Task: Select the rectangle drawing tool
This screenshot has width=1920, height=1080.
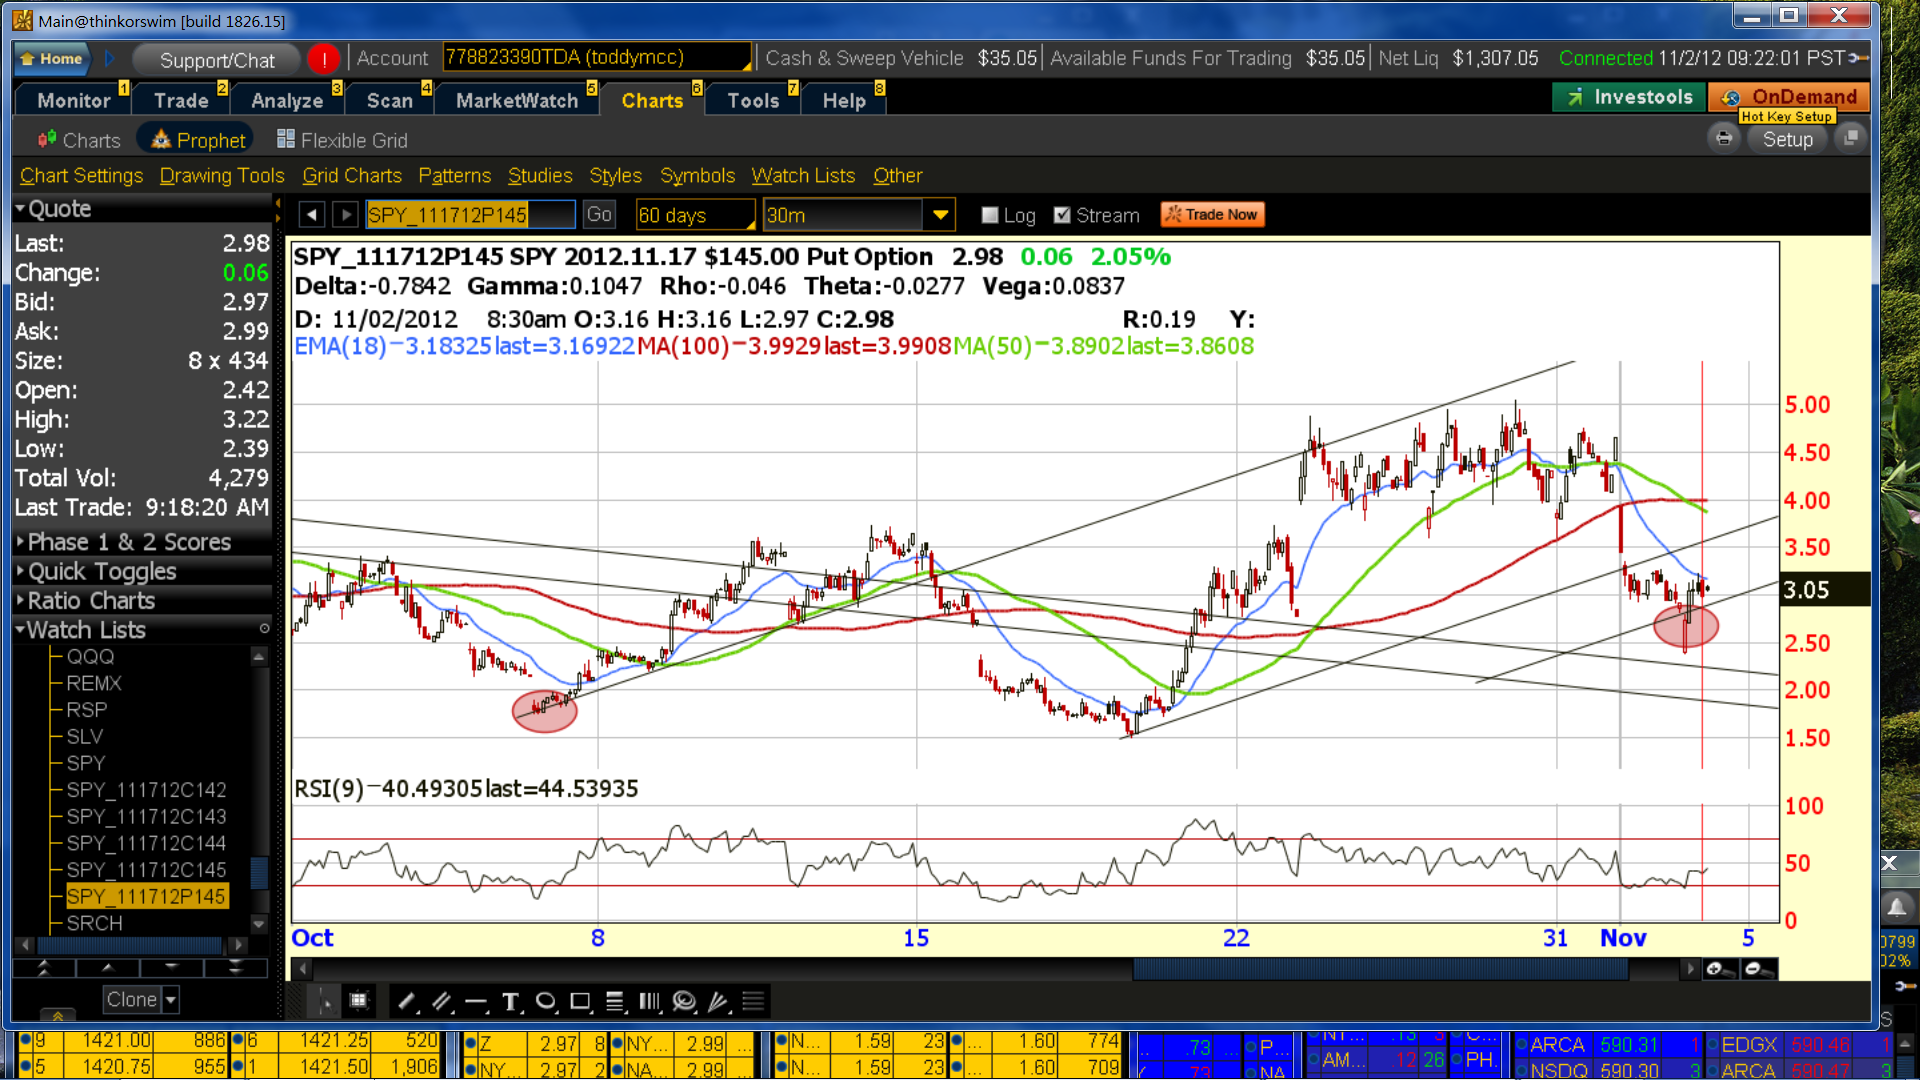Action: [x=580, y=1001]
